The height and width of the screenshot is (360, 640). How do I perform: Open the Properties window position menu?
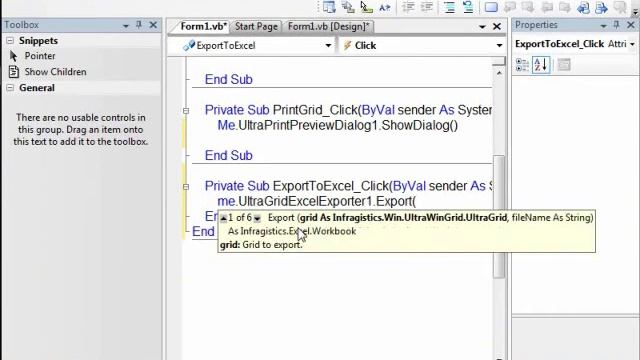point(603,26)
